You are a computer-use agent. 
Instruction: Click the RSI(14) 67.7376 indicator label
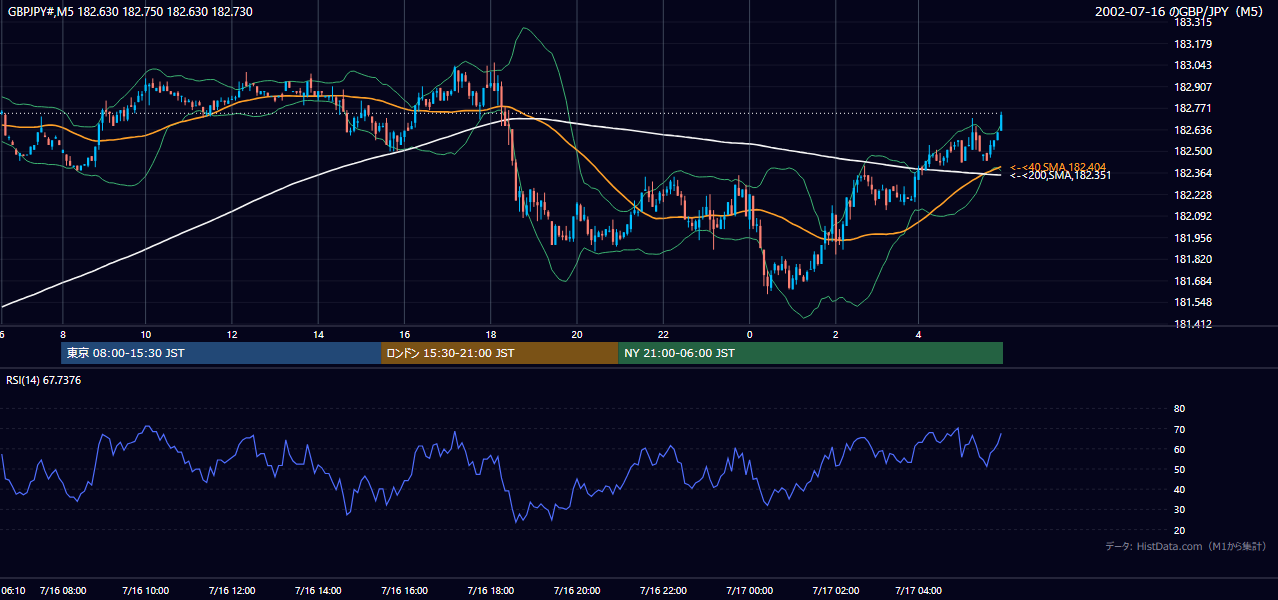tap(44, 380)
